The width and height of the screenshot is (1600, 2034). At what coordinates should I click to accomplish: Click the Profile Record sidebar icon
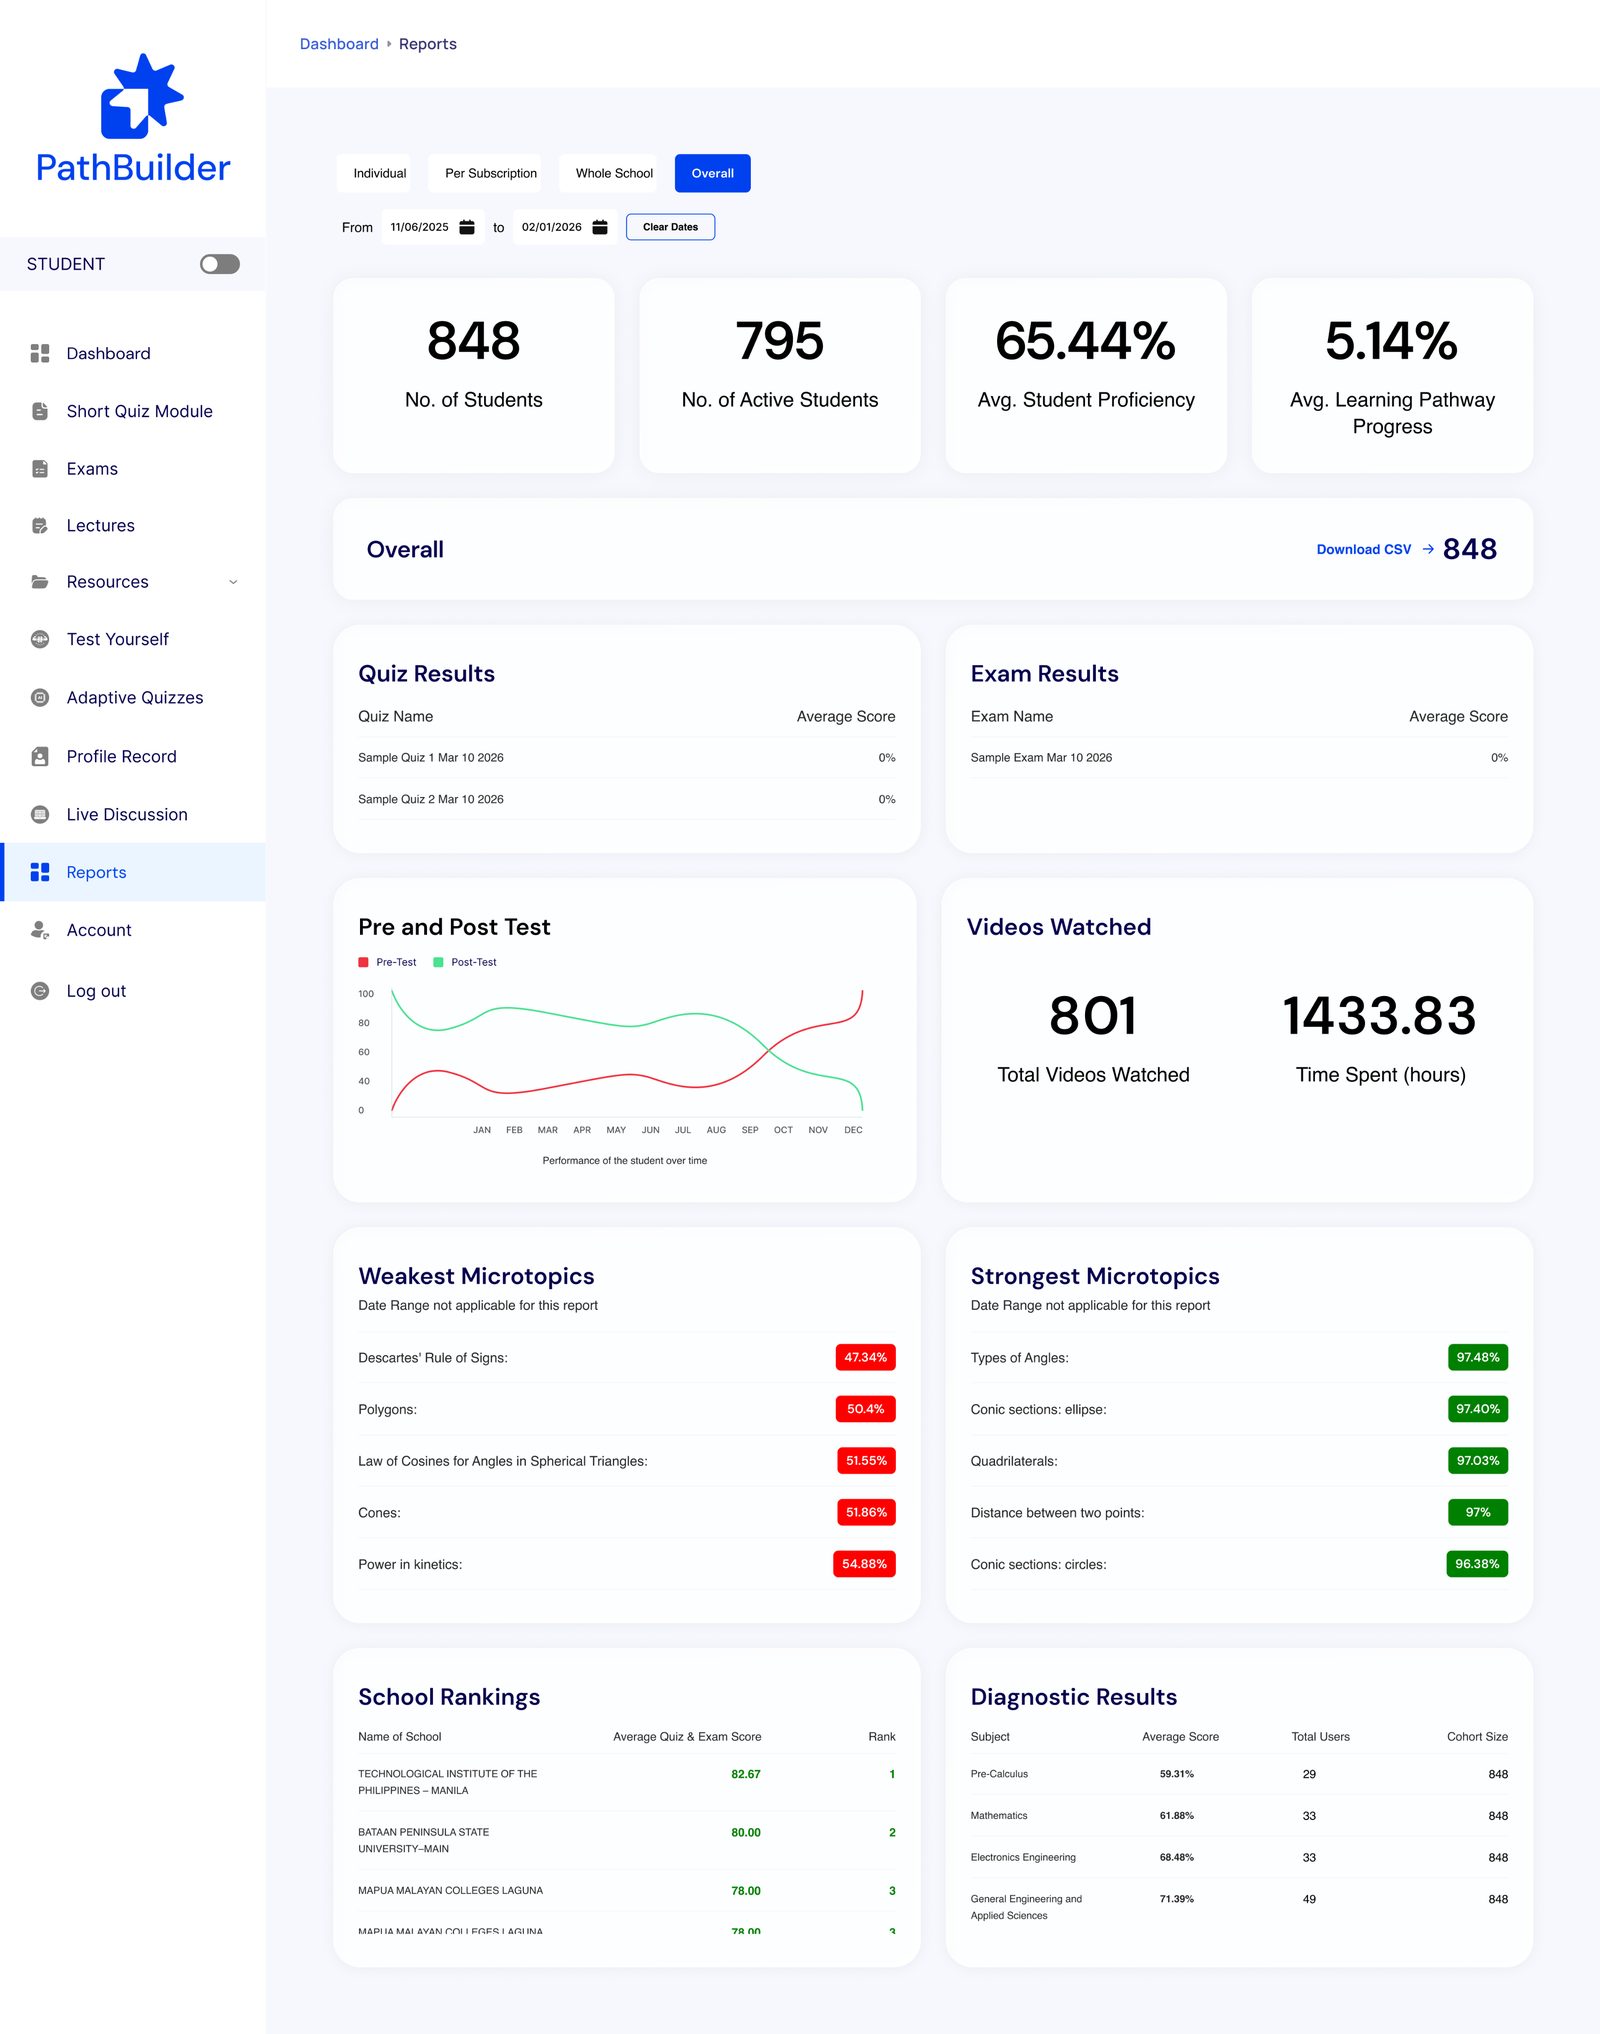[40, 757]
